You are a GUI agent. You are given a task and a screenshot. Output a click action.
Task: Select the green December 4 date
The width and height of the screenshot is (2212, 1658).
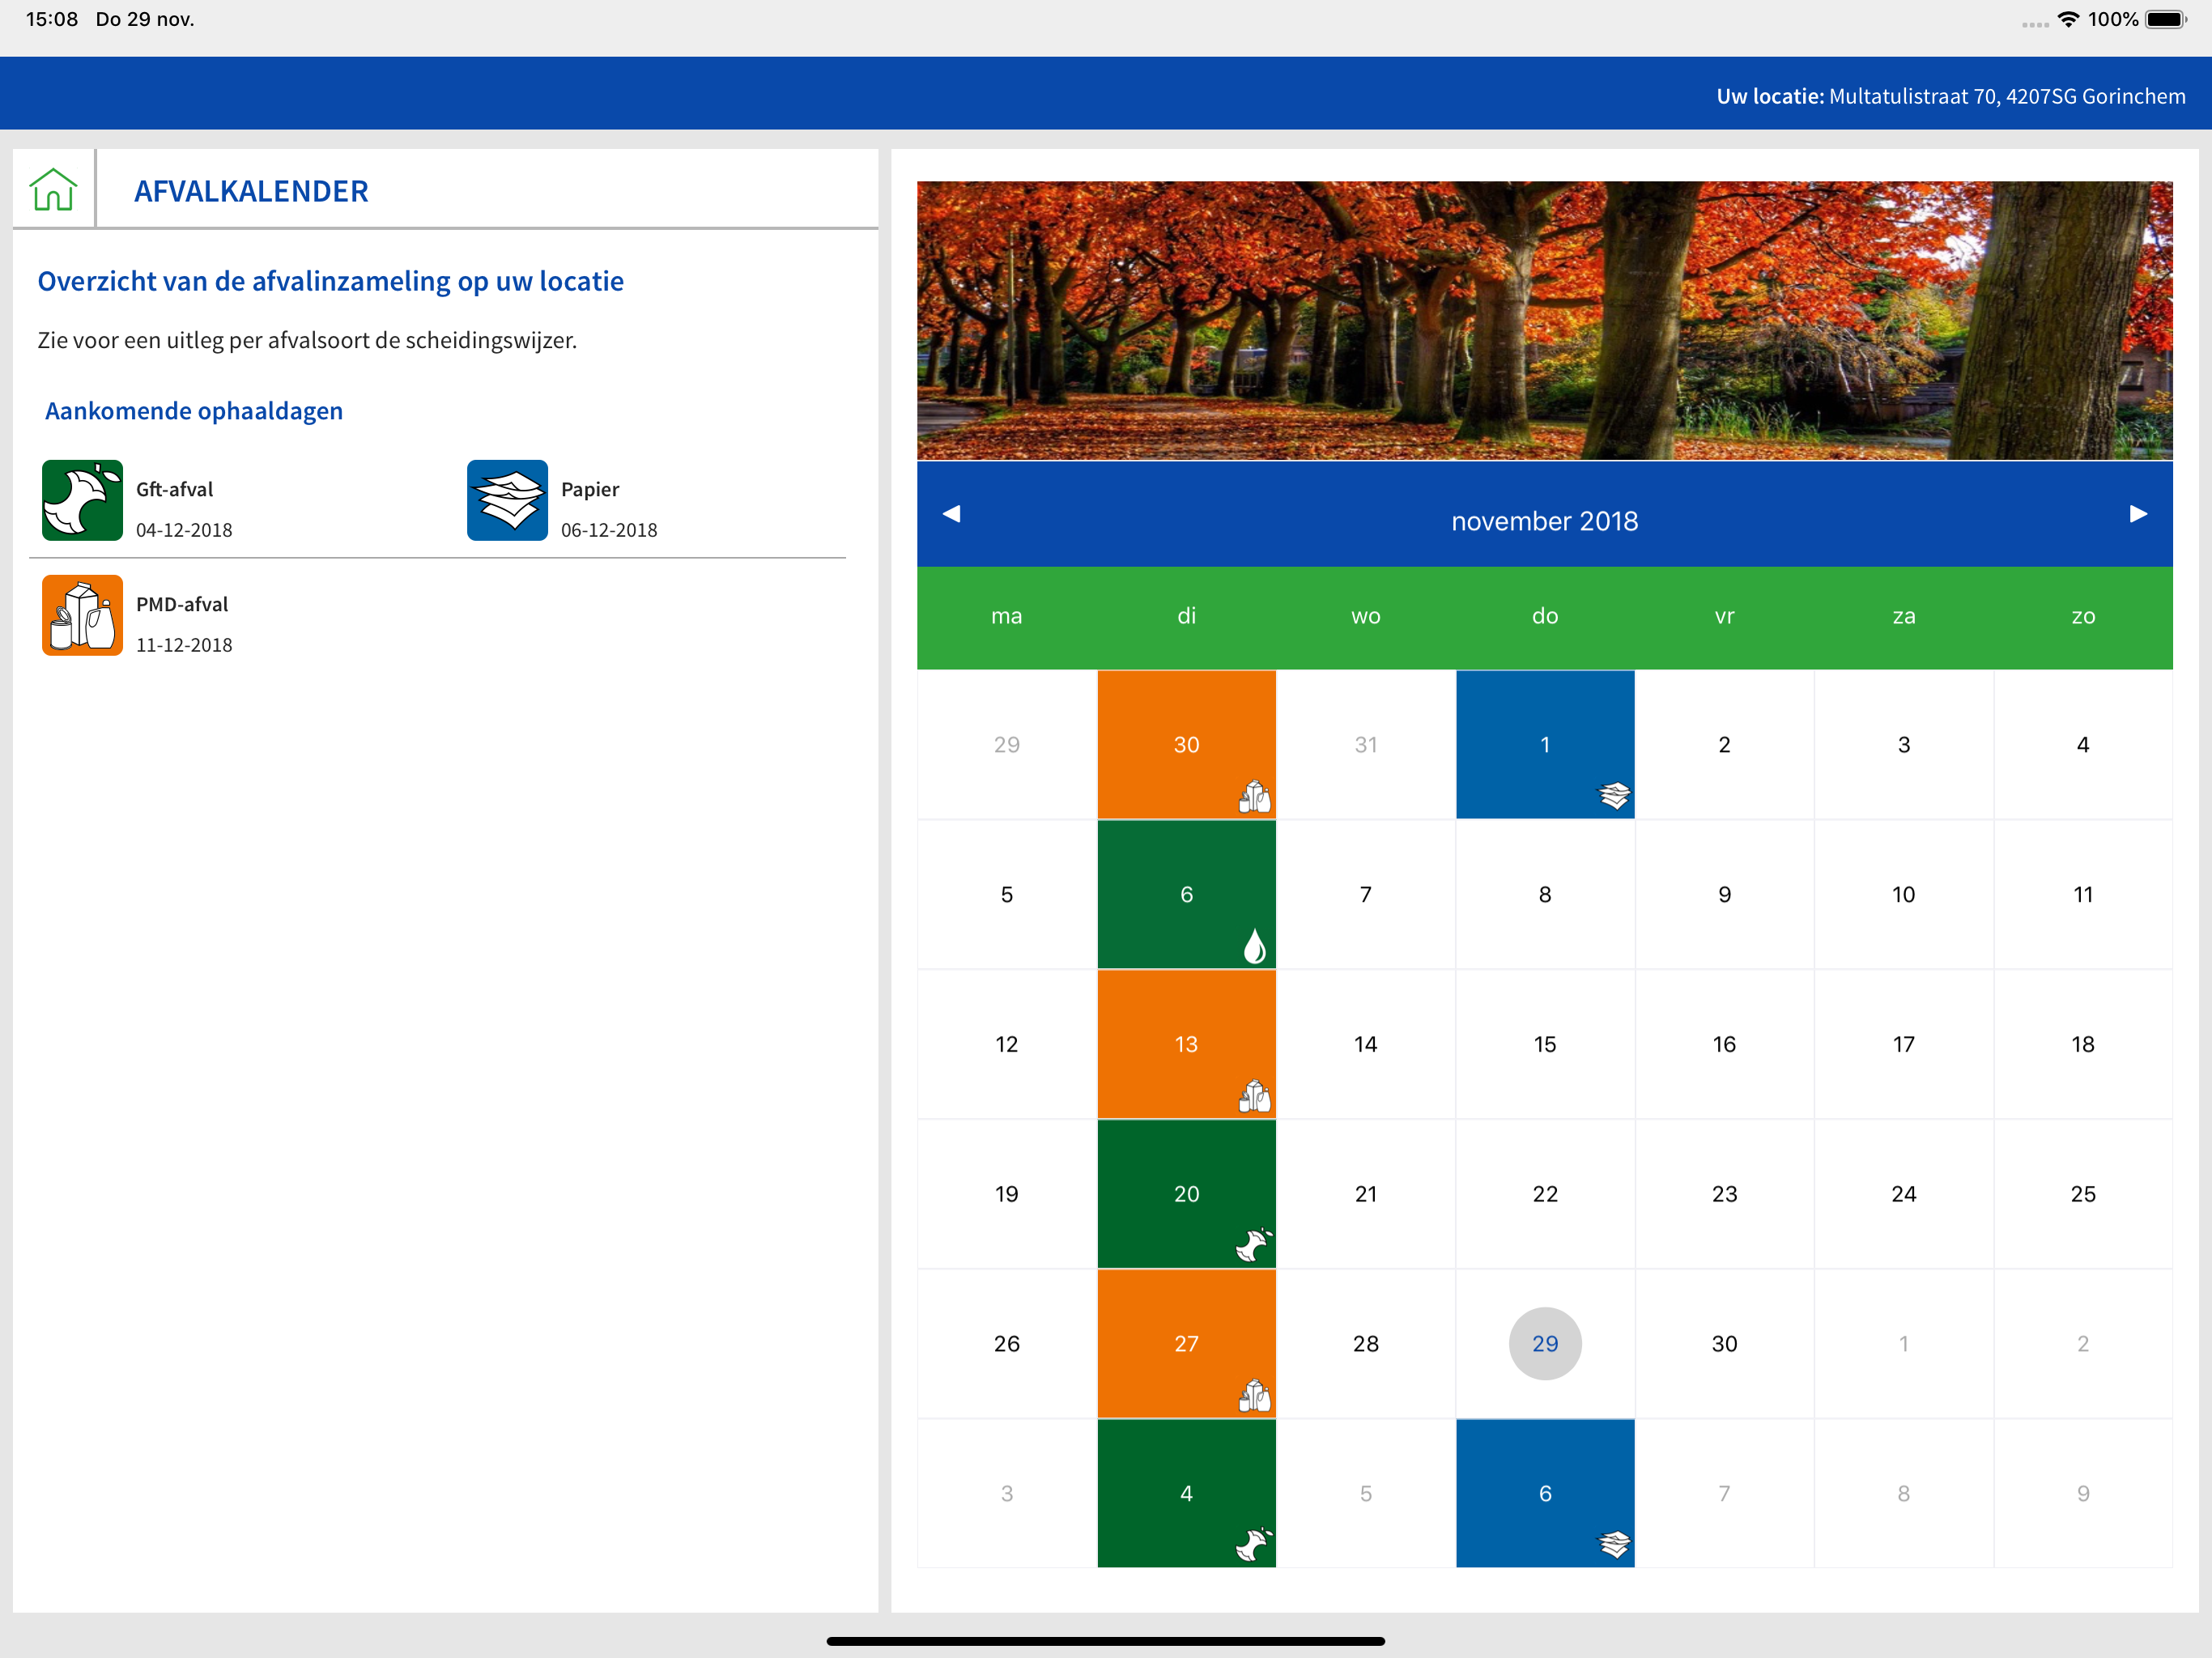(x=1186, y=1493)
